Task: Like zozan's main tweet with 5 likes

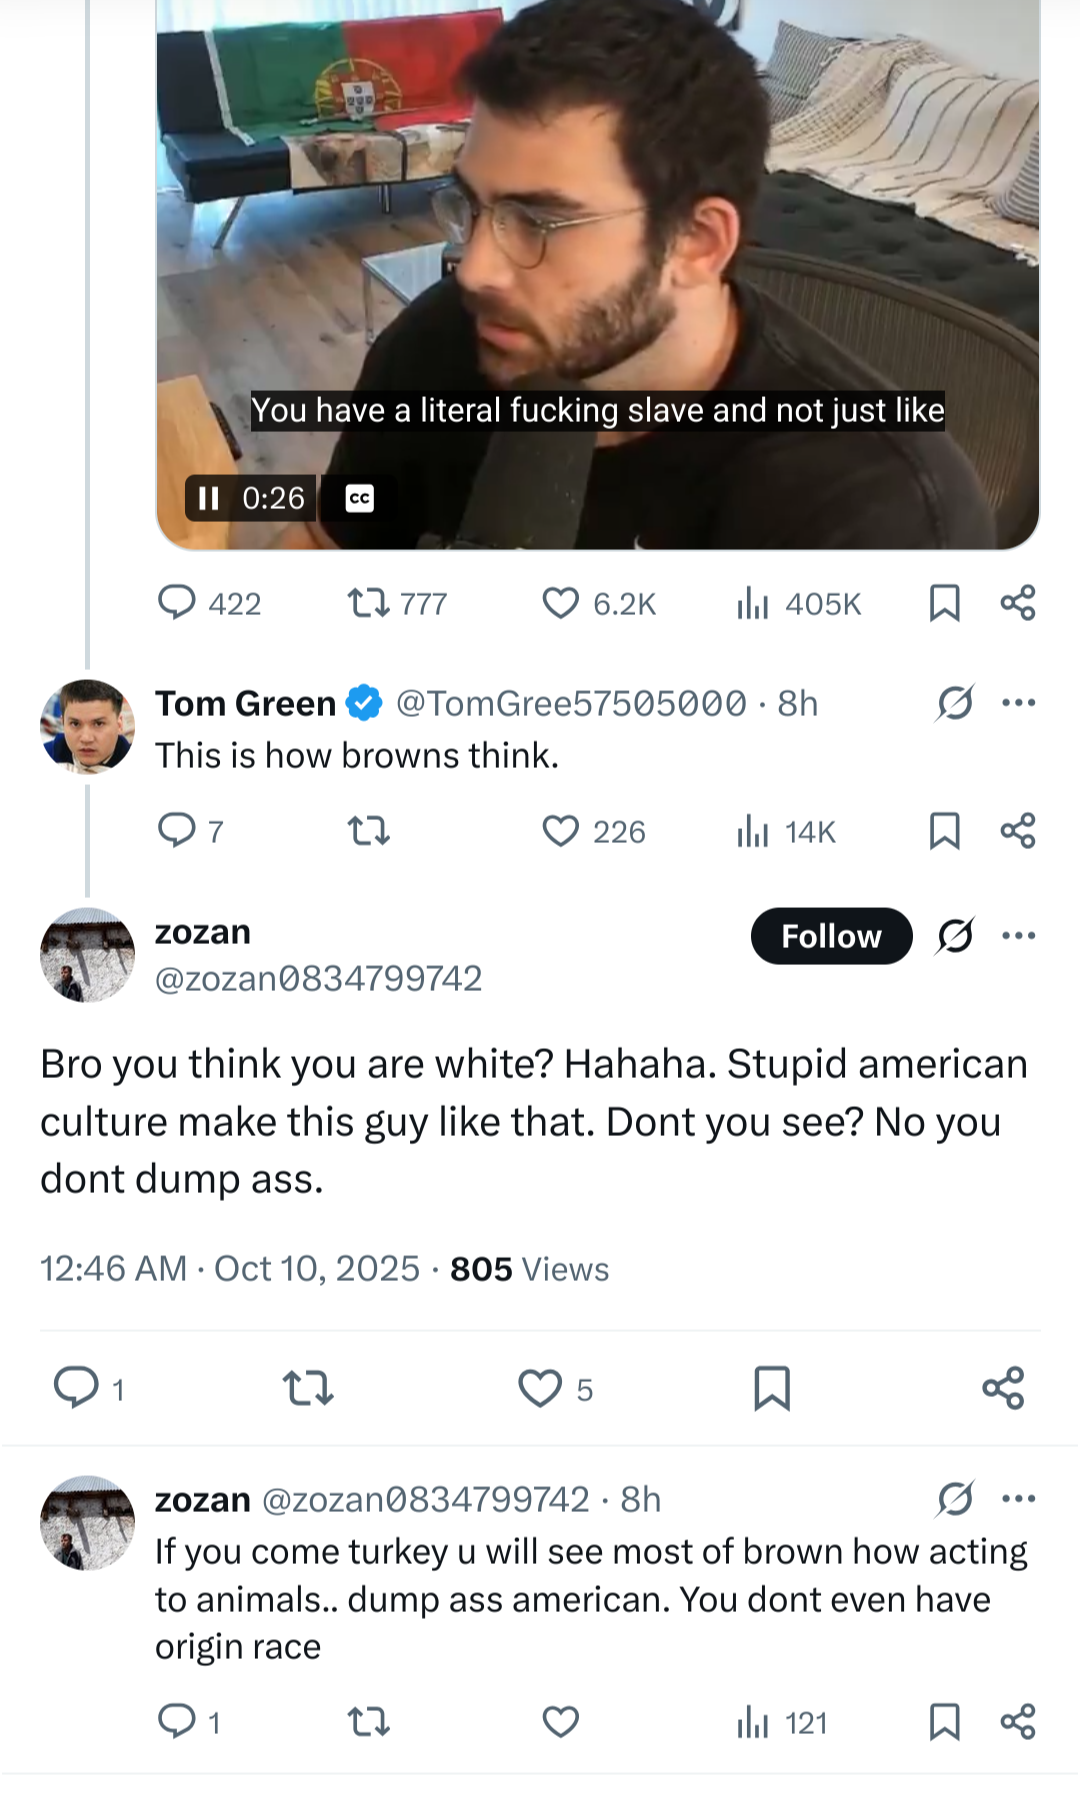Action: [x=555, y=1389]
